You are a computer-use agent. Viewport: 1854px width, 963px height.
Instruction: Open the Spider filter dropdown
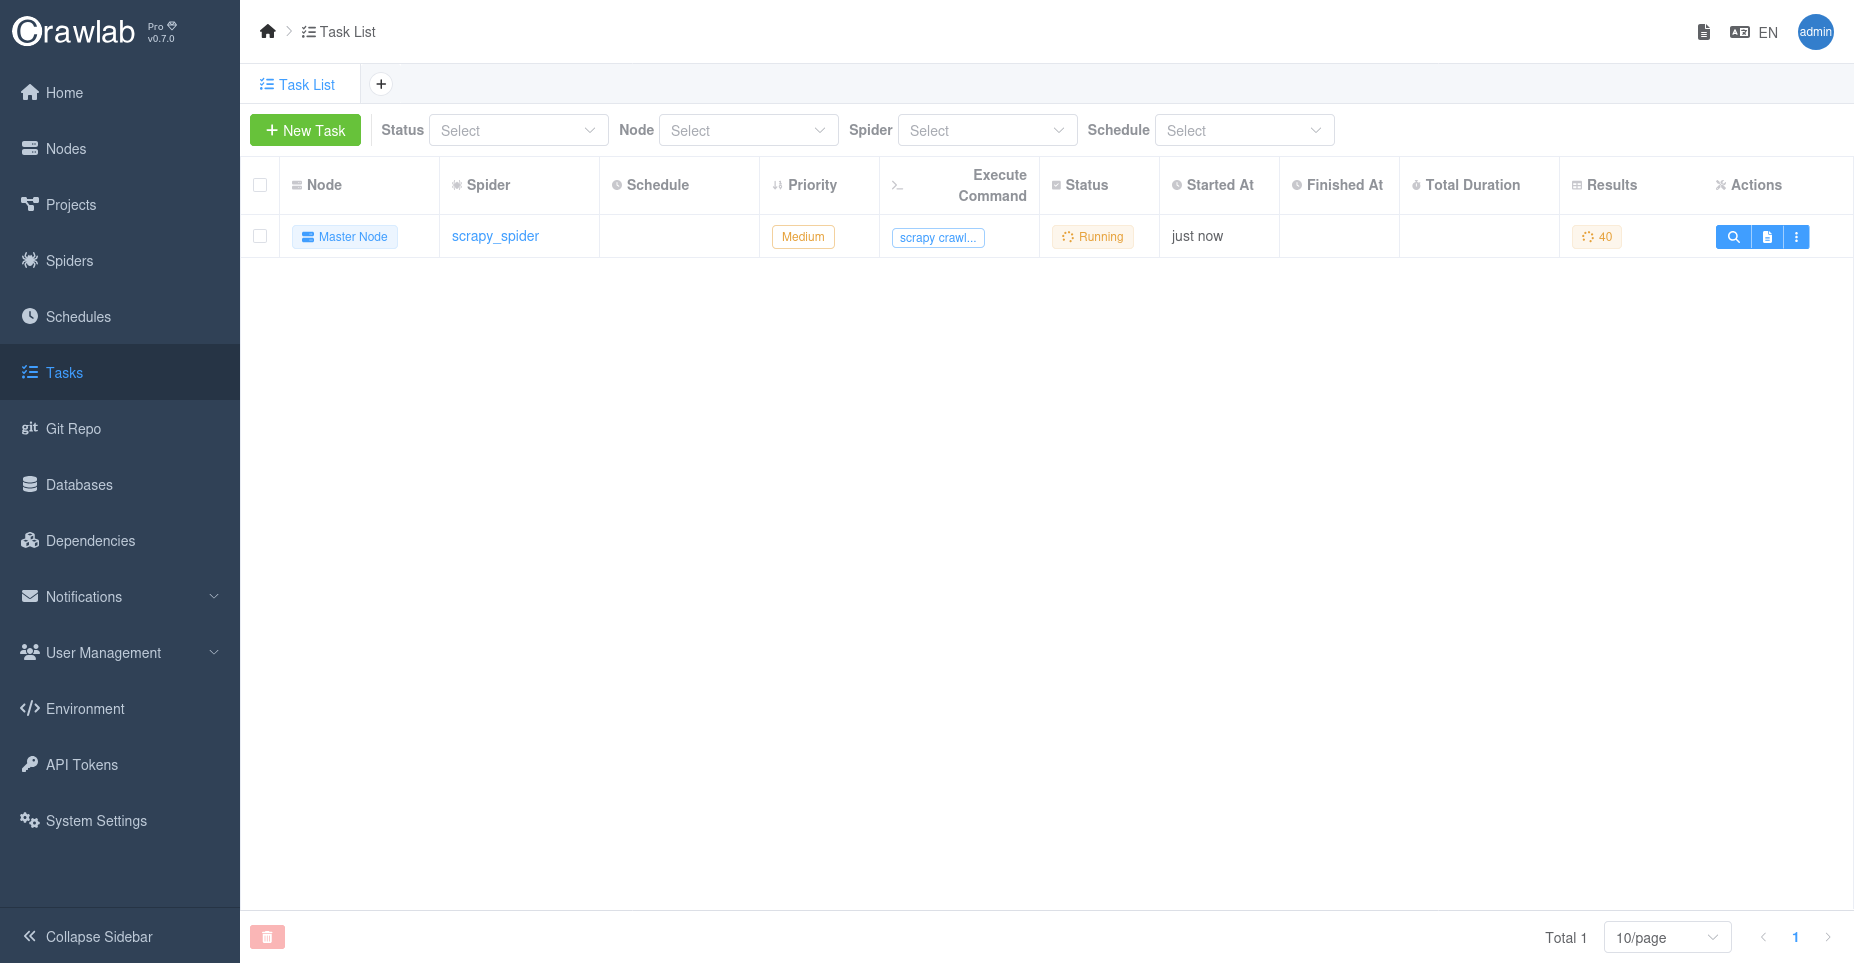pos(987,130)
